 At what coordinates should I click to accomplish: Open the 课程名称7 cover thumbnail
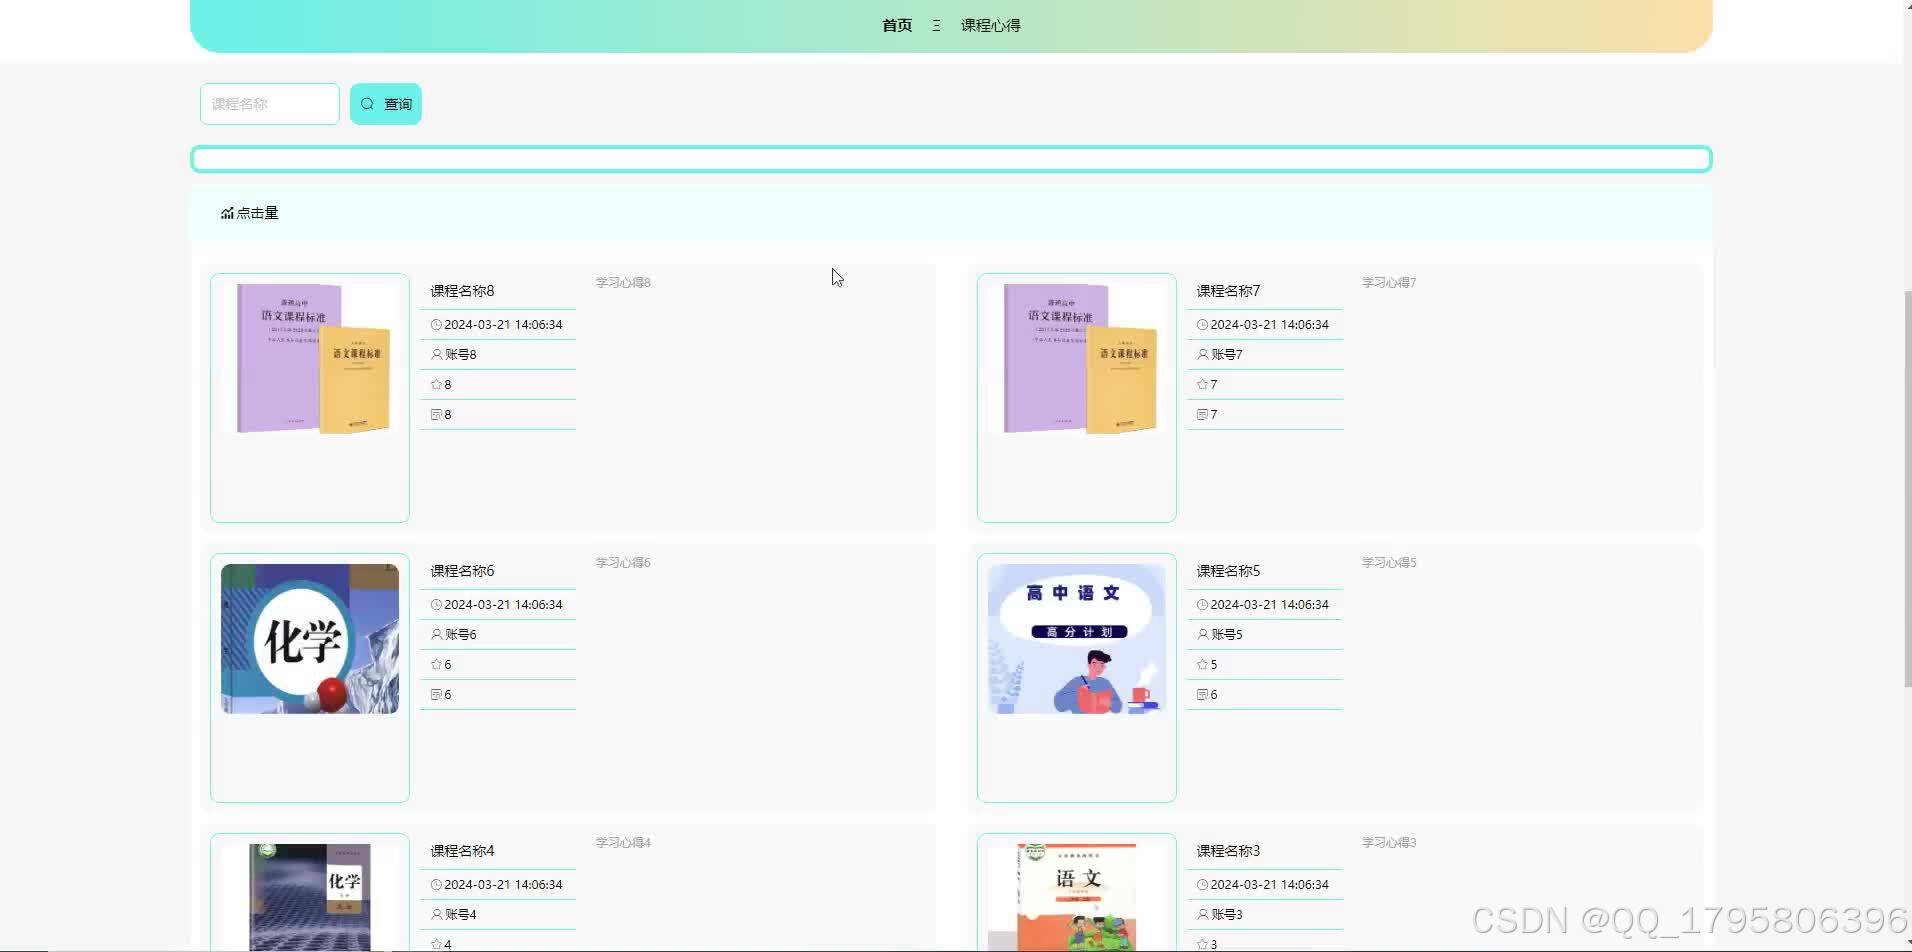click(1076, 358)
